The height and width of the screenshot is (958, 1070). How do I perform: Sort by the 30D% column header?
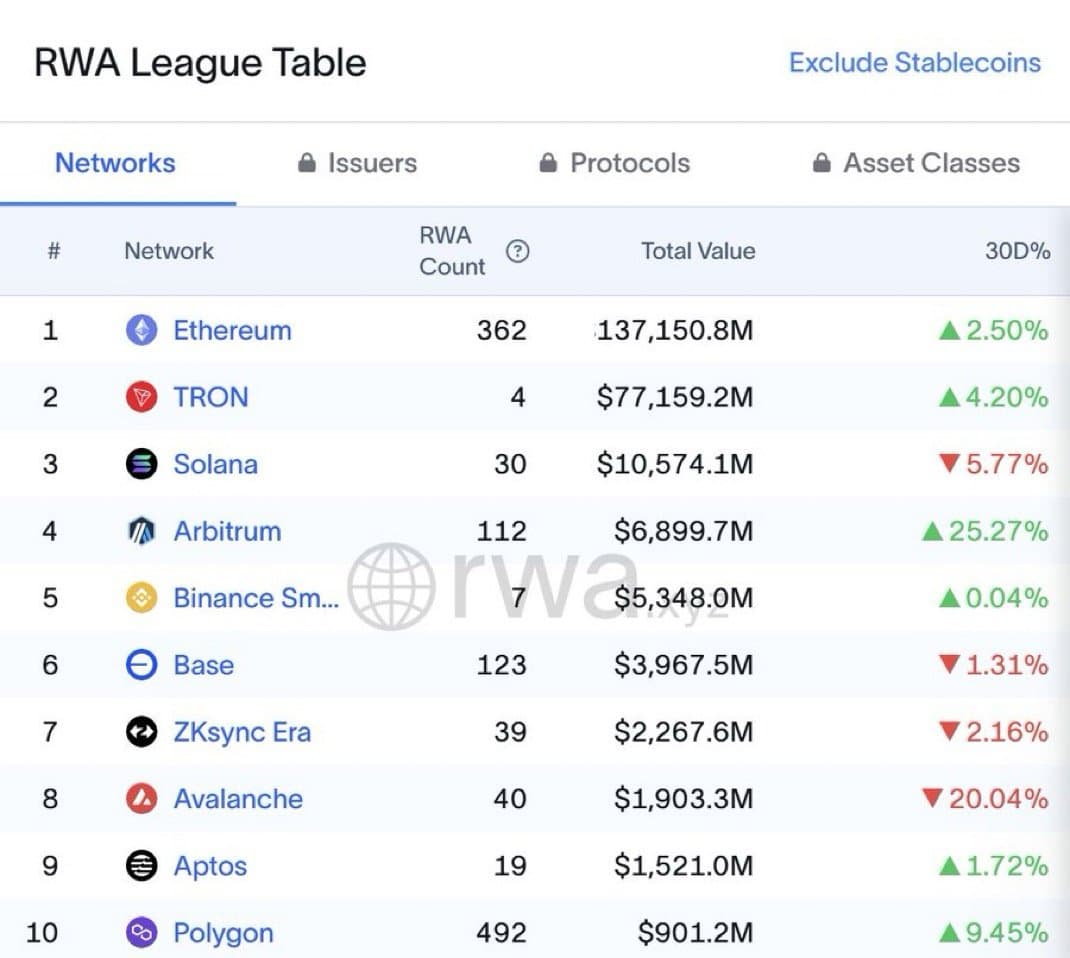[x=1017, y=251]
